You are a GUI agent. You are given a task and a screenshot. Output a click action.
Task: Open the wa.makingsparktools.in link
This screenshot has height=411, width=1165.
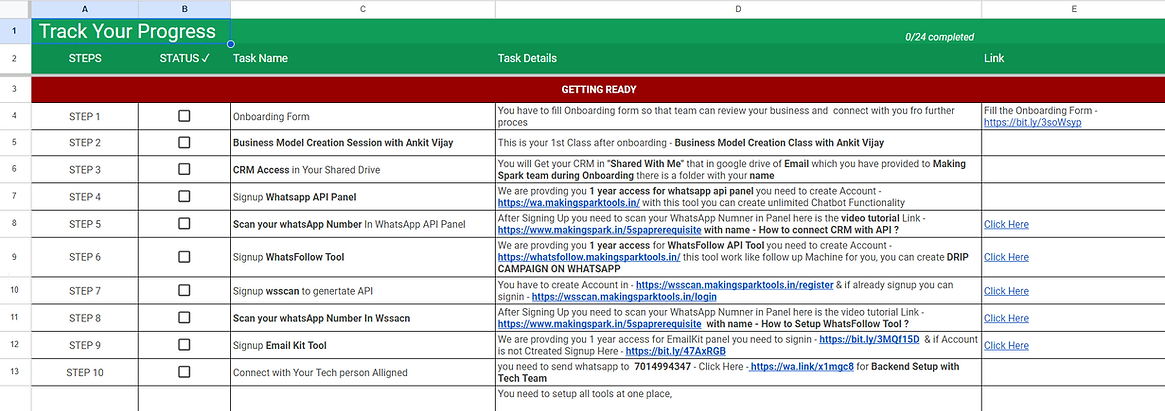570,202
